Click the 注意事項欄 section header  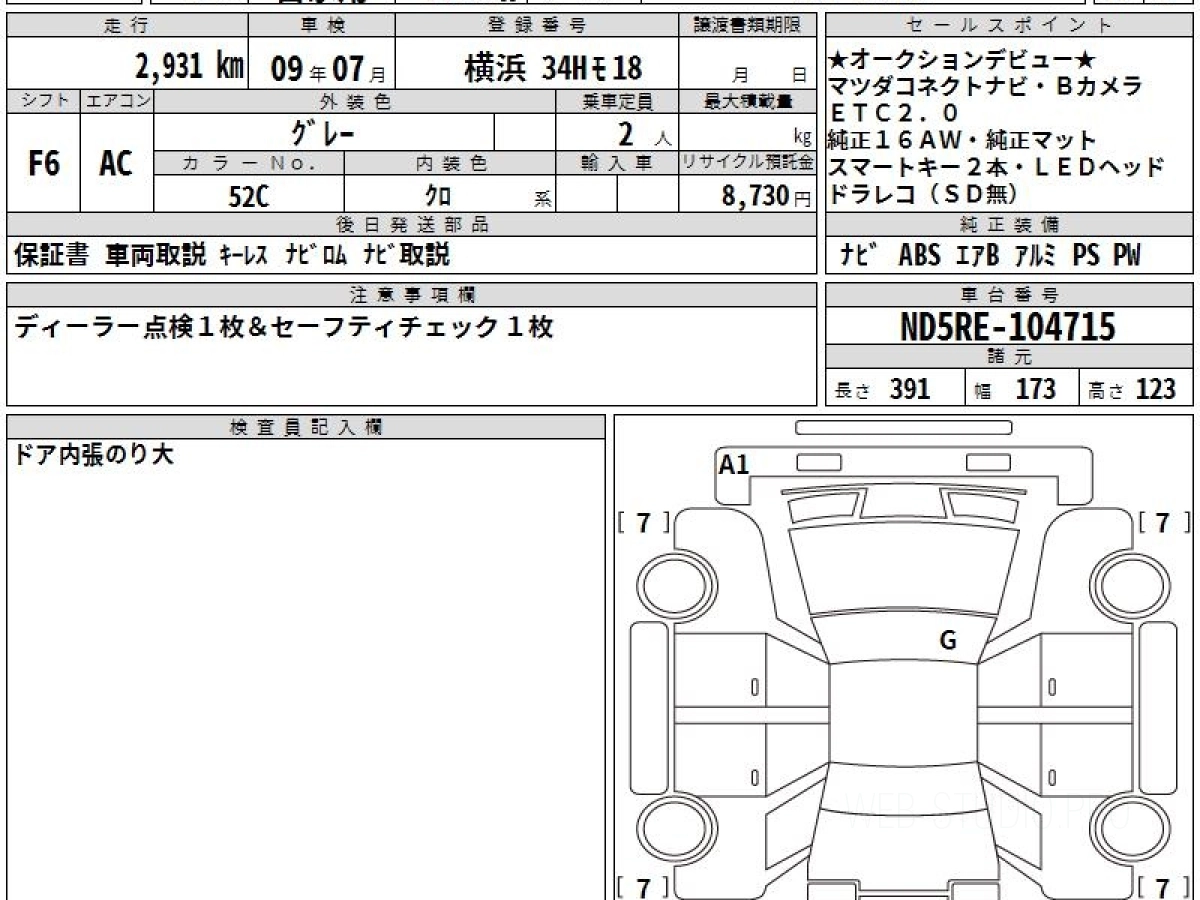(412, 294)
